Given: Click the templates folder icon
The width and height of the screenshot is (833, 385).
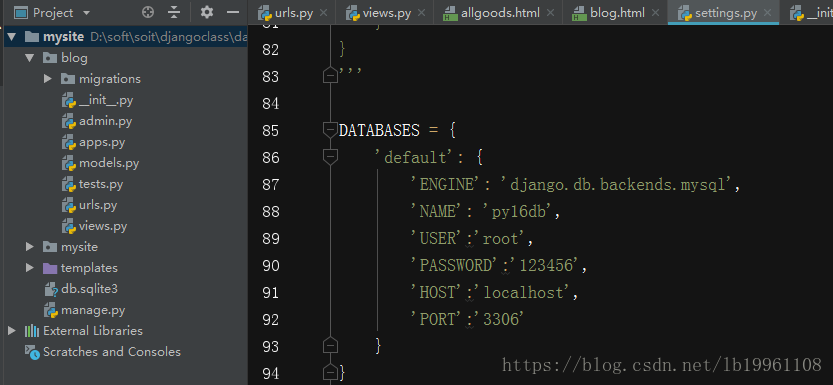Looking at the screenshot, I should (x=49, y=268).
